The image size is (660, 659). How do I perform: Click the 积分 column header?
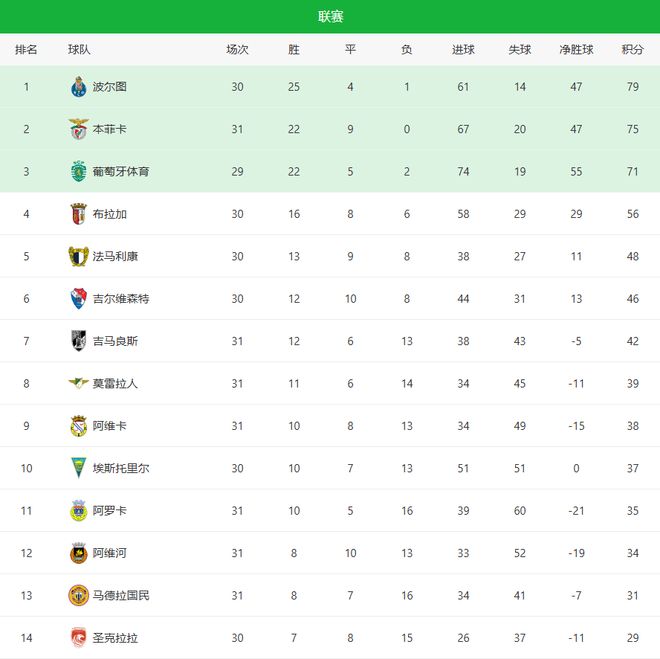click(x=632, y=49)
